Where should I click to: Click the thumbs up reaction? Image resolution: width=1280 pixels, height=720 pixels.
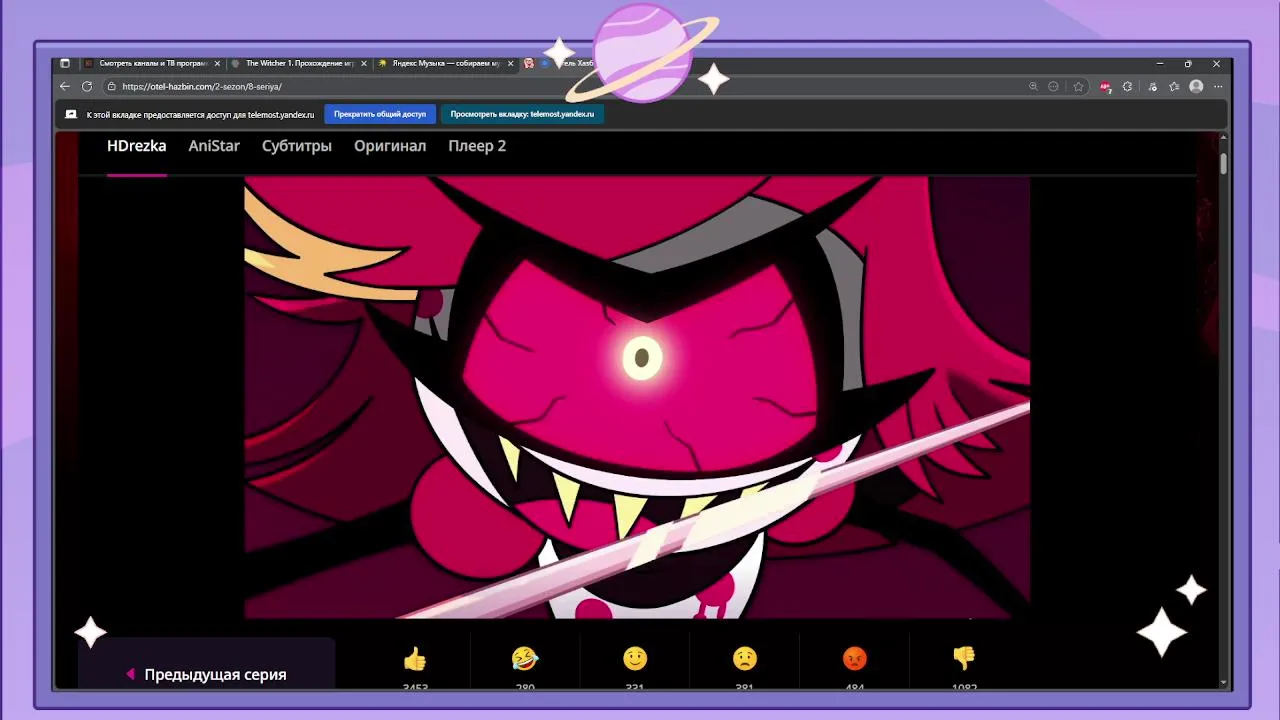[415, 658]
